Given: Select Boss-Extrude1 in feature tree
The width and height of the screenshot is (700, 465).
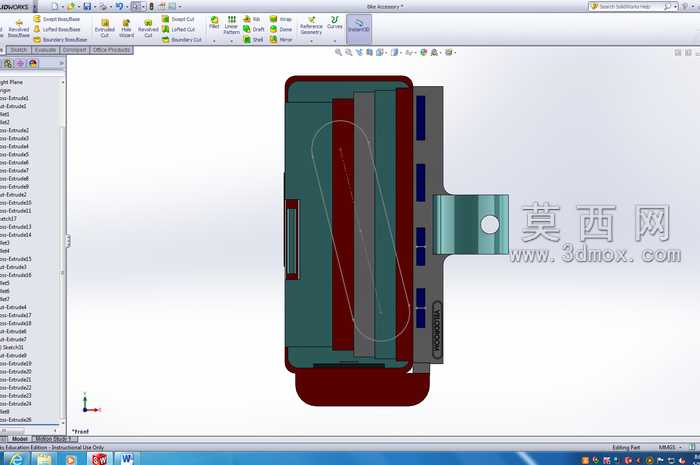Looking at the screenshot, I should click(x=14, y=98).
